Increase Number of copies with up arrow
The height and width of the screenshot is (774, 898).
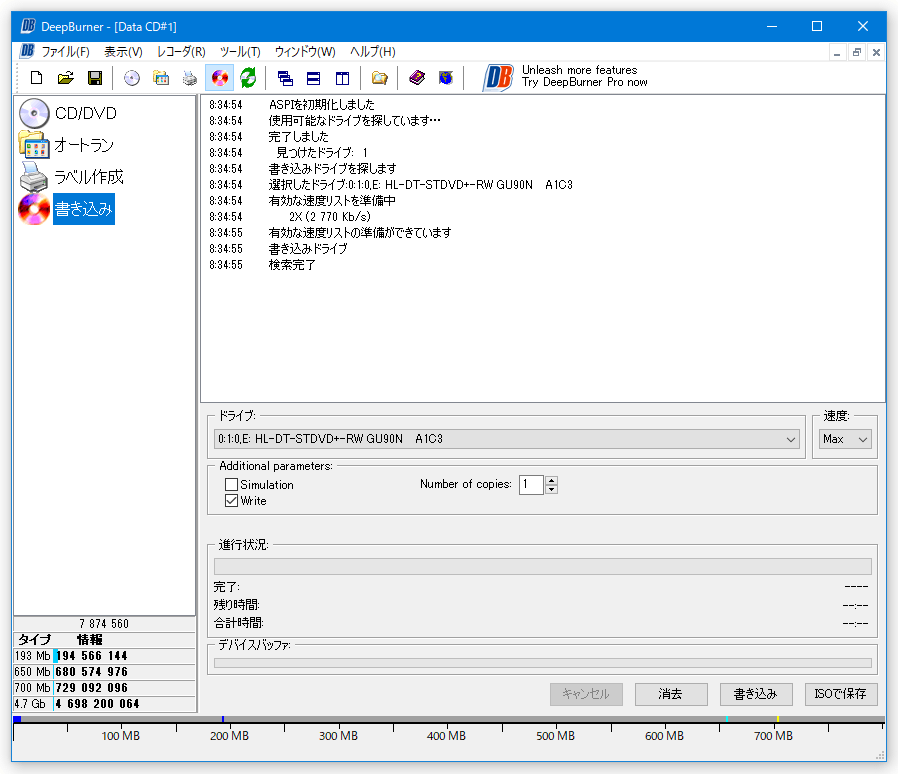click(552, 480)
